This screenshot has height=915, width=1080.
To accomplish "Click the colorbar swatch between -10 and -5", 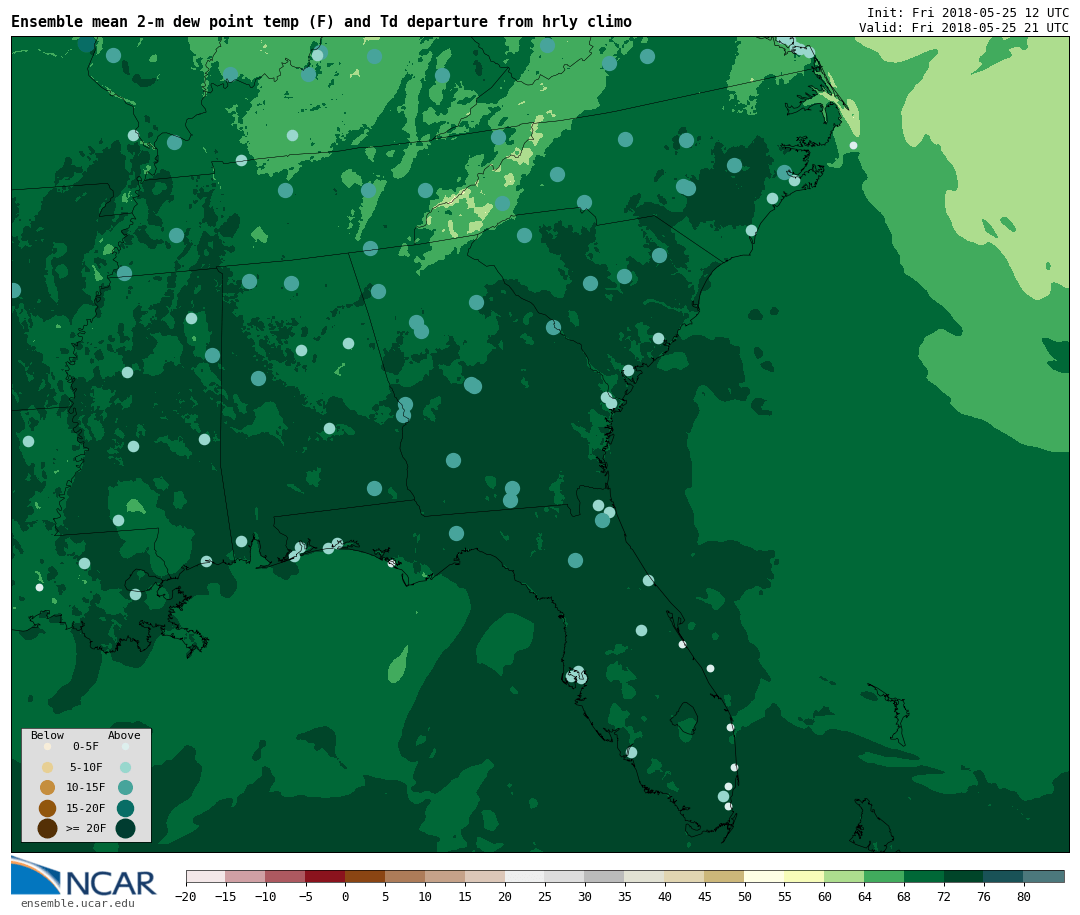I will (285, 877).
